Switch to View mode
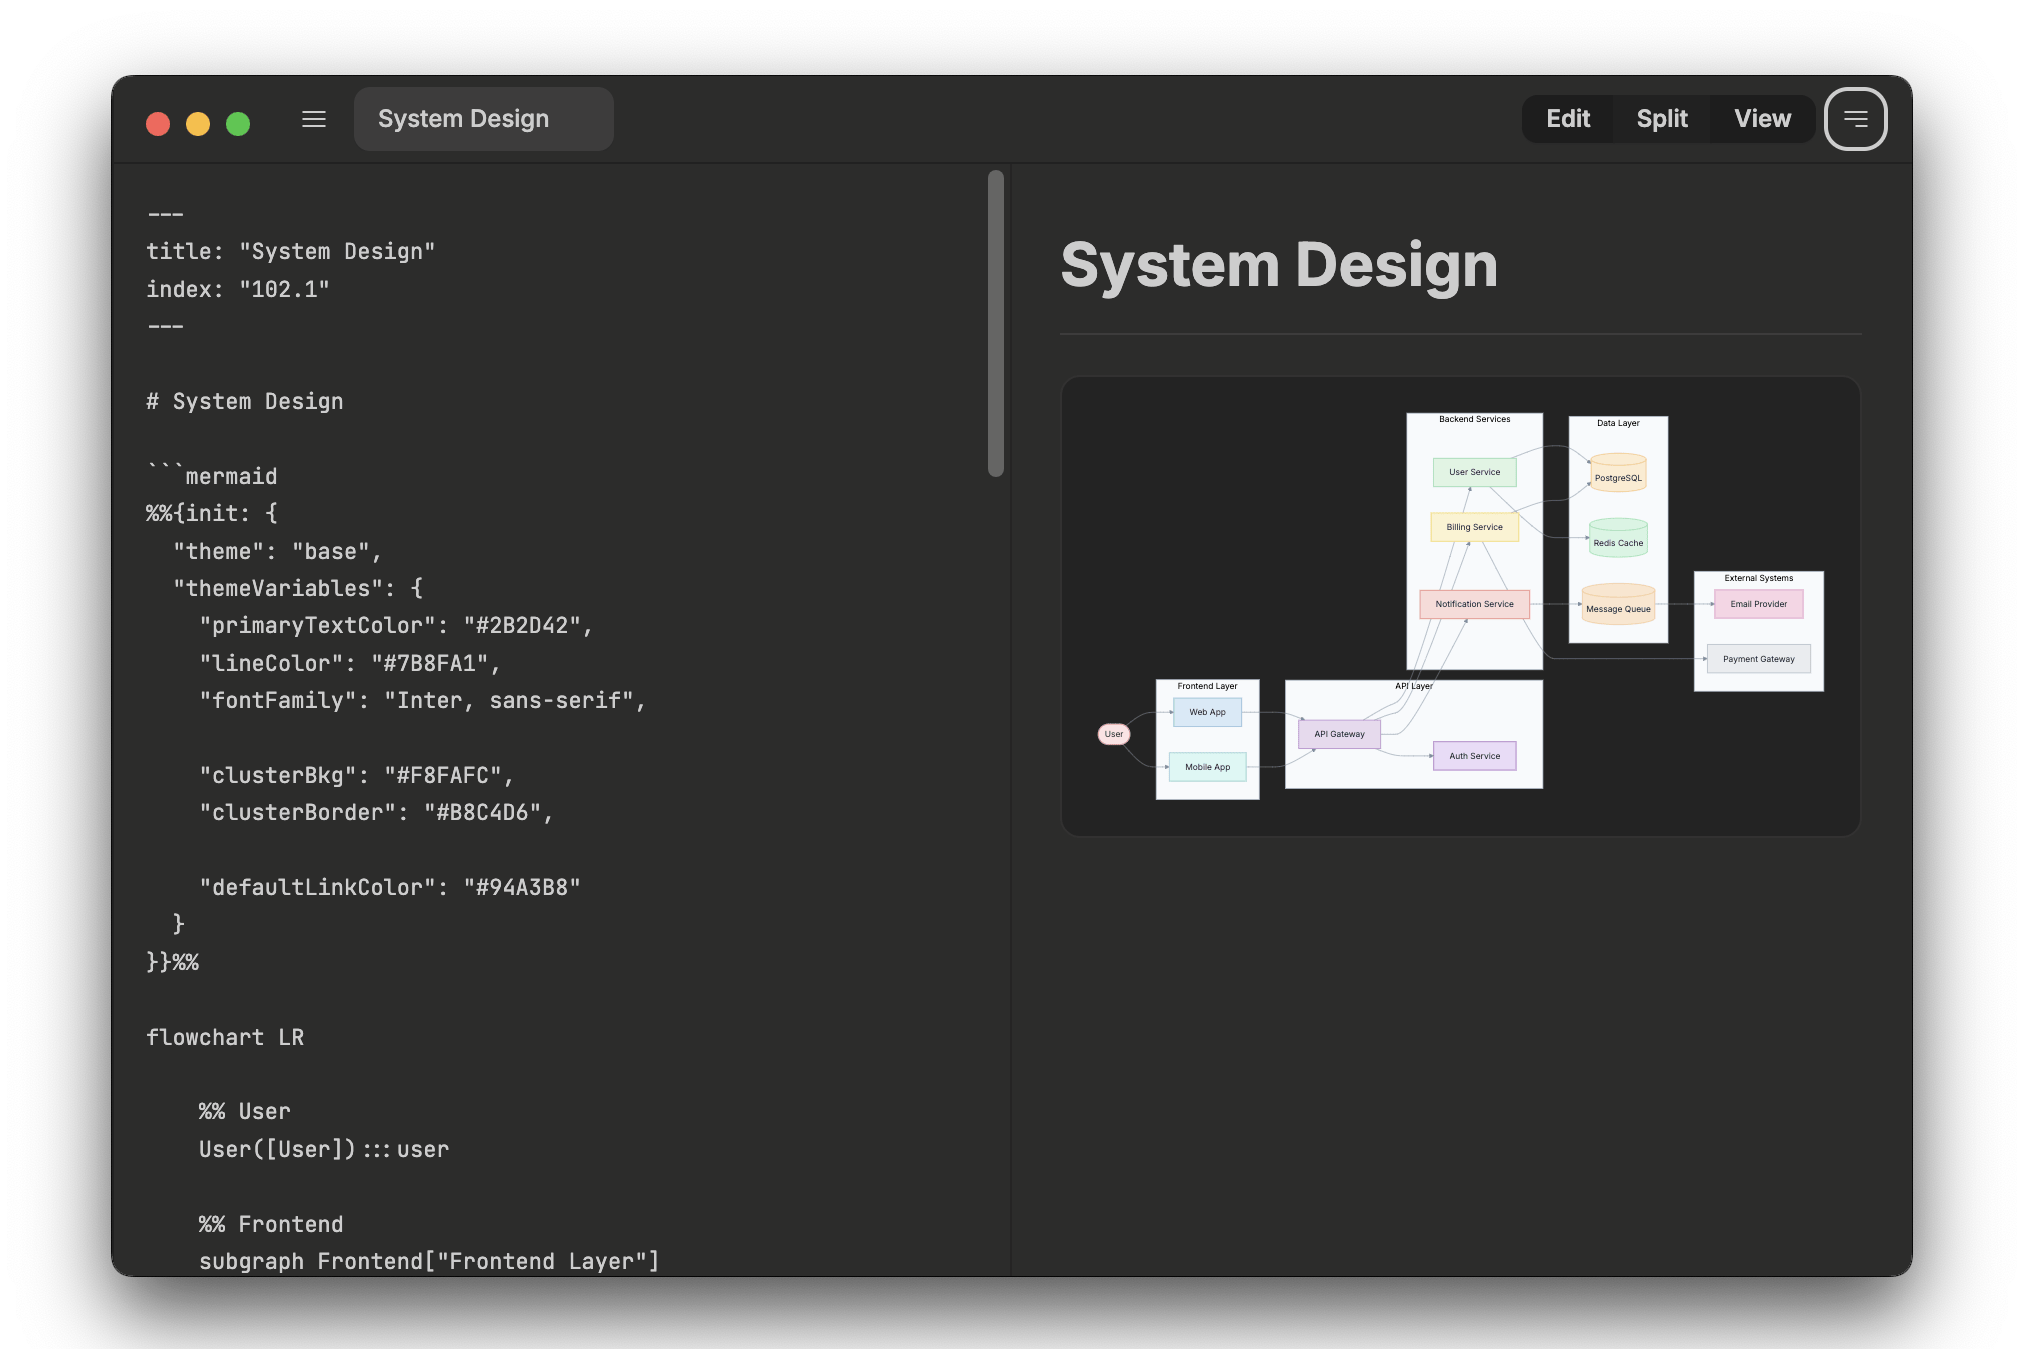 [1762, 119]
